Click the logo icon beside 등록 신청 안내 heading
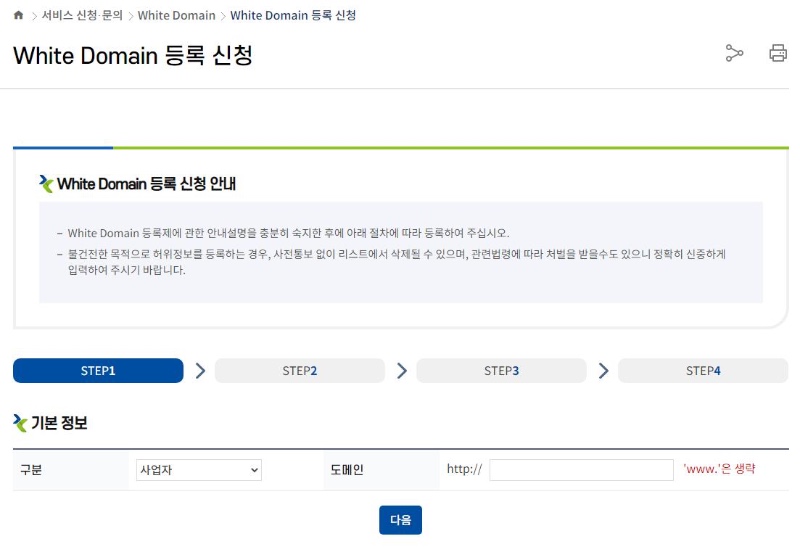Image resolution: width=800 pixels, height=552 pixels. (x=46, y=184)
